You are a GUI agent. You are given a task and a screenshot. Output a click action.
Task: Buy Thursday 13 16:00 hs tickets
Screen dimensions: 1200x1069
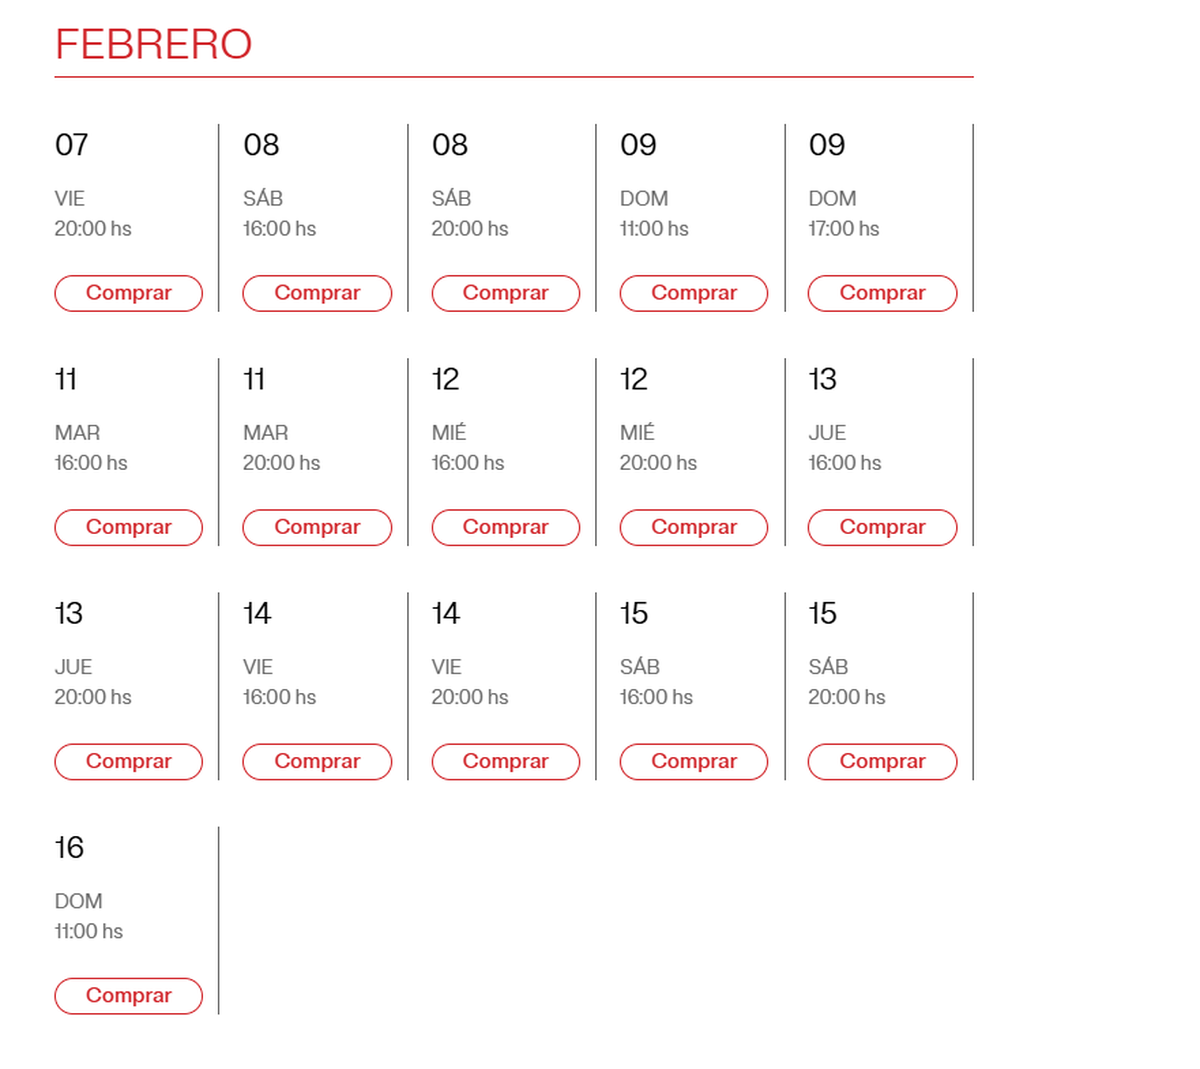(882, 527)
